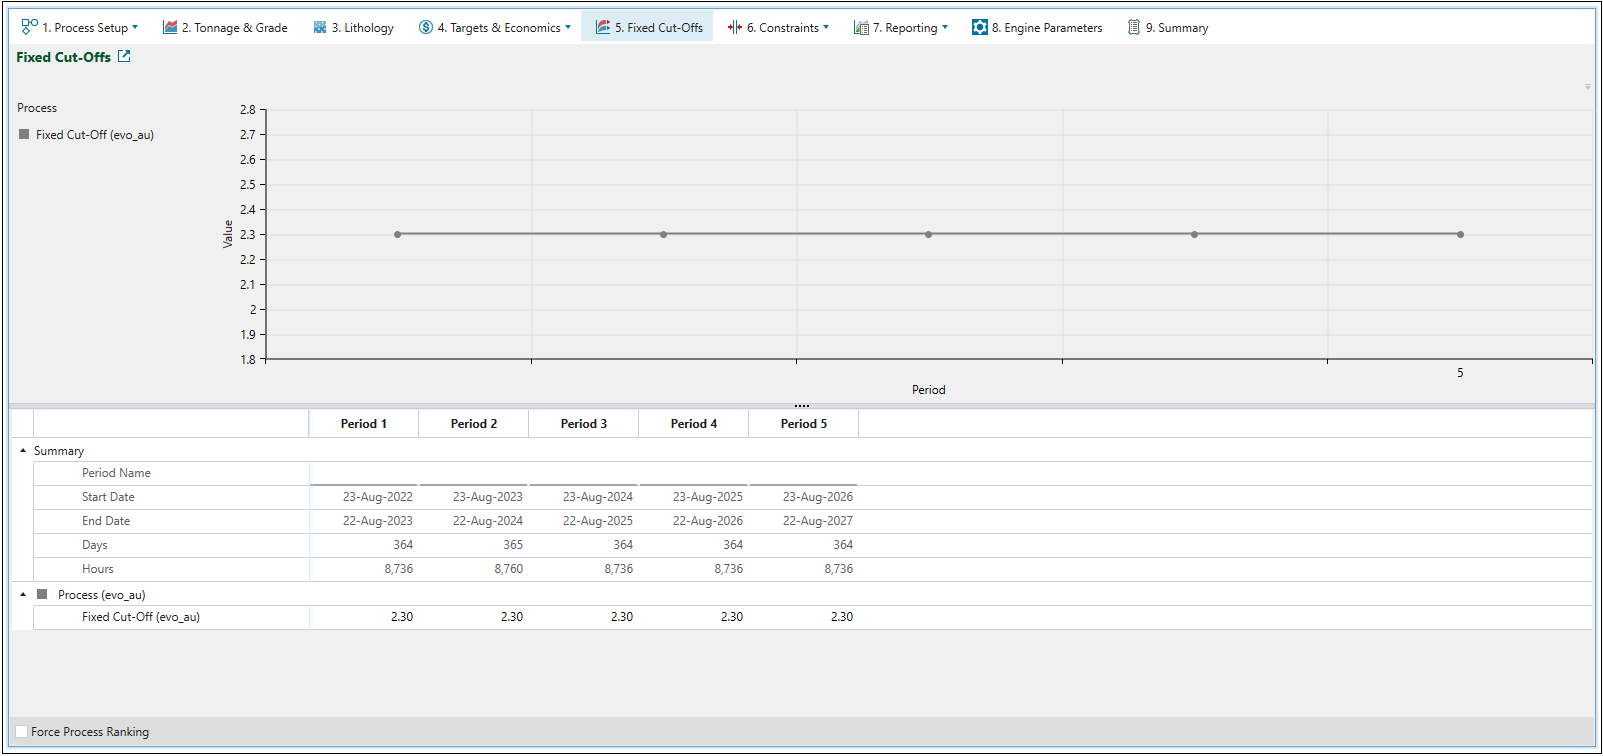Click the Targets & Economics dollar icon

426,27
